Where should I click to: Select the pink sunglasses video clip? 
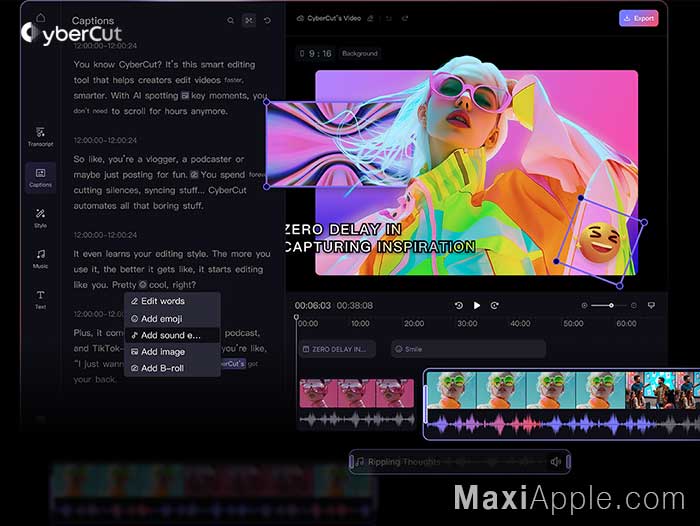click(x=357, y=393)
